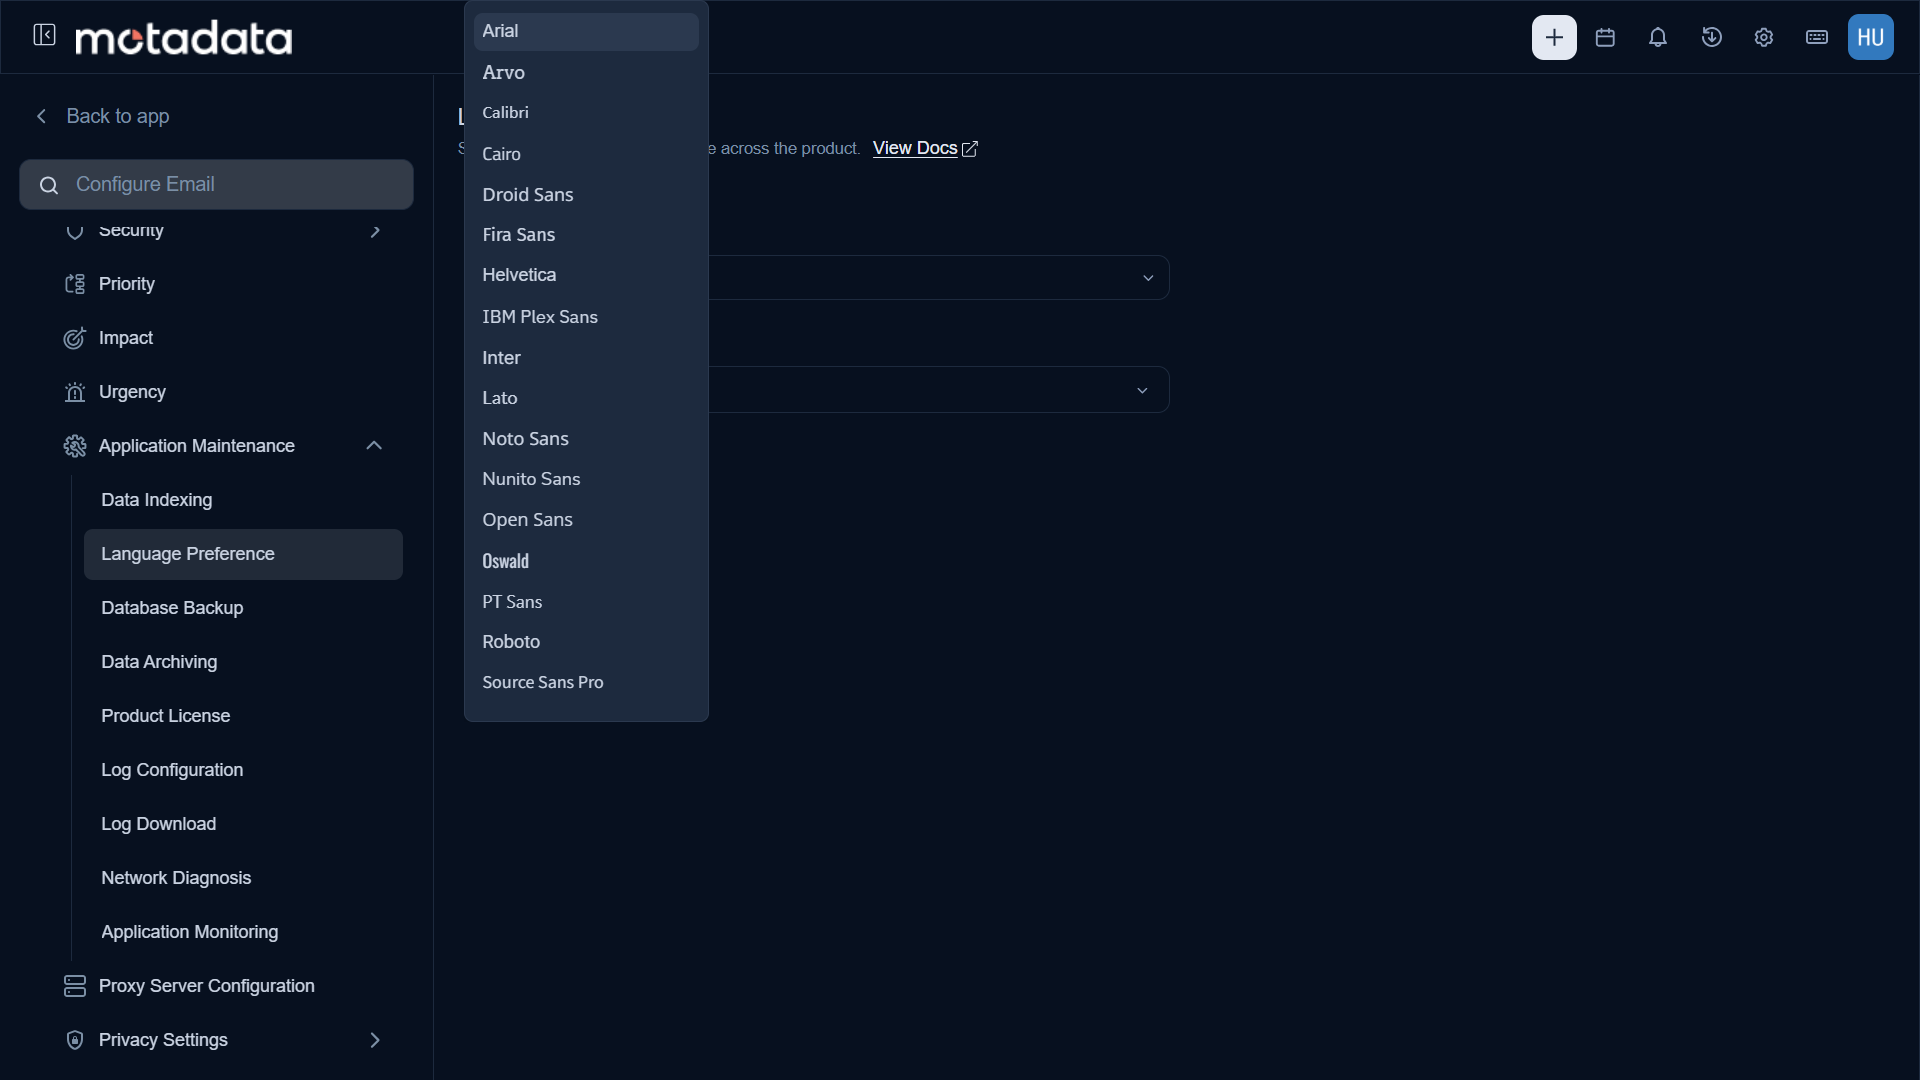Pick IBM Plex Sans font
Screen dimensions: 1920x1080
coord(586,317)
